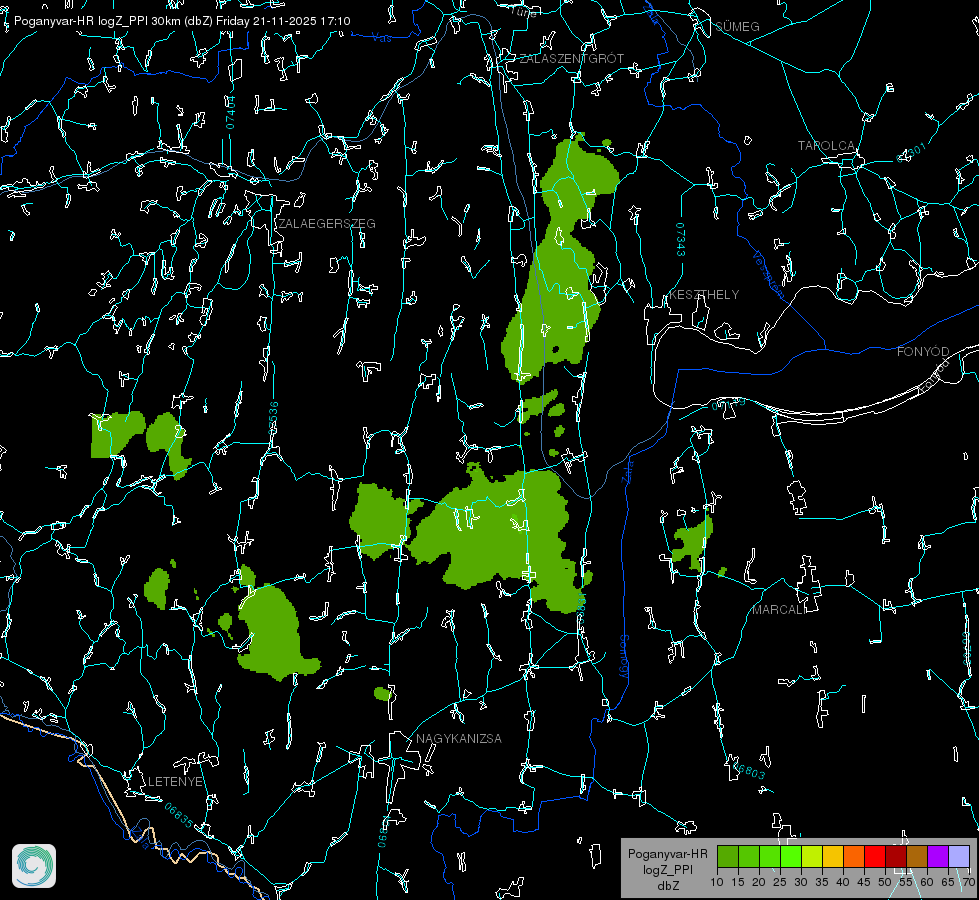This screenshot has width=979, height=900.
Task: Pick the dark green 10–15 dBZ legend swatch
Action: tap(727, 856)
